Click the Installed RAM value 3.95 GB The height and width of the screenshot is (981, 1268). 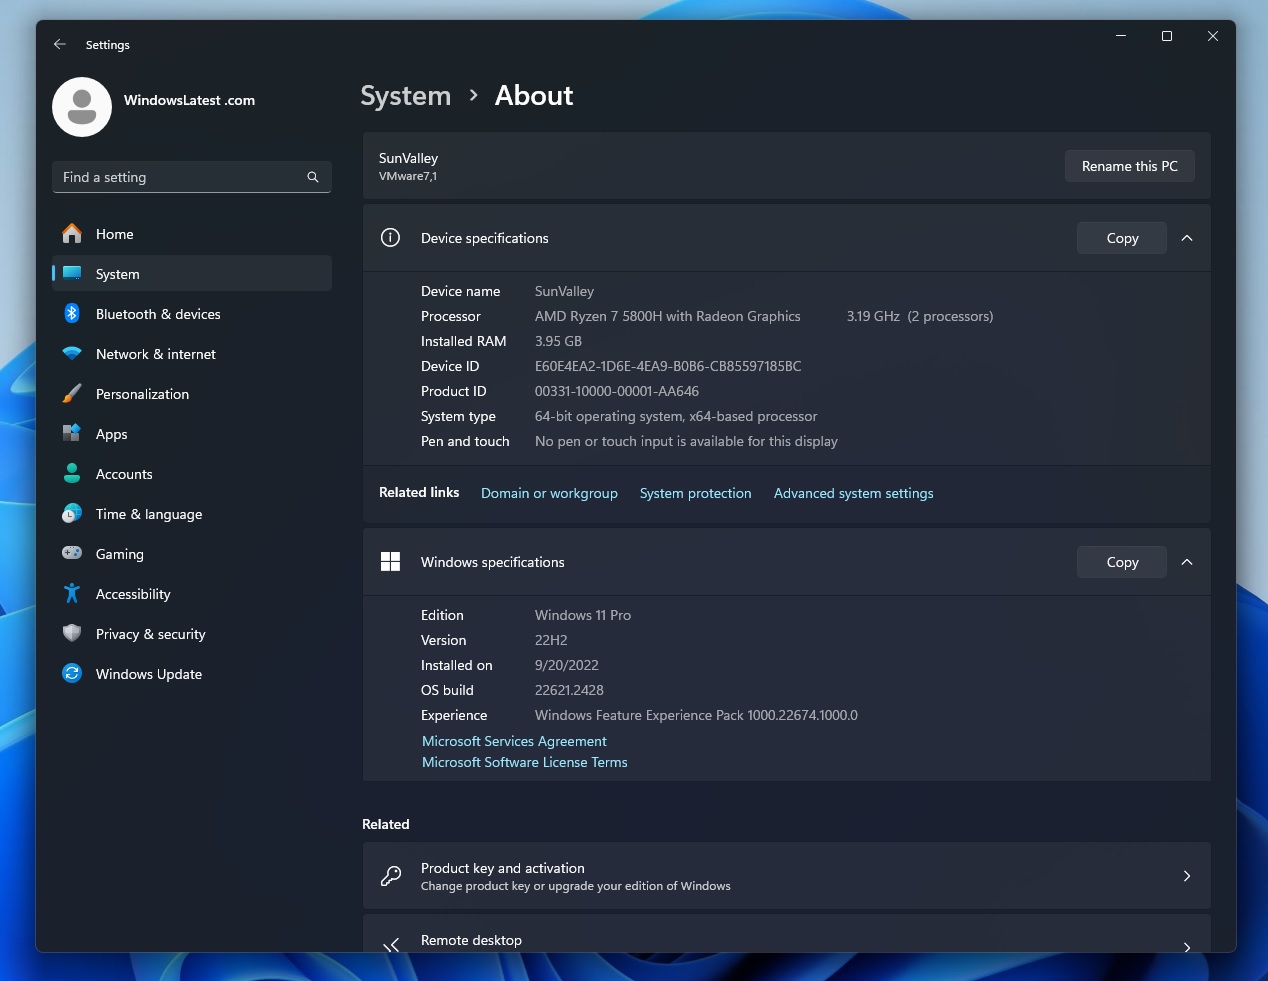tap(558, 341)
